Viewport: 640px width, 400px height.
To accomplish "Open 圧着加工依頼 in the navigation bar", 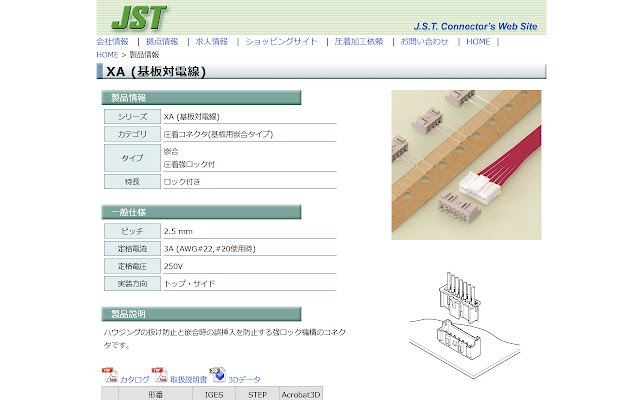I will click(x=358, y=42).
